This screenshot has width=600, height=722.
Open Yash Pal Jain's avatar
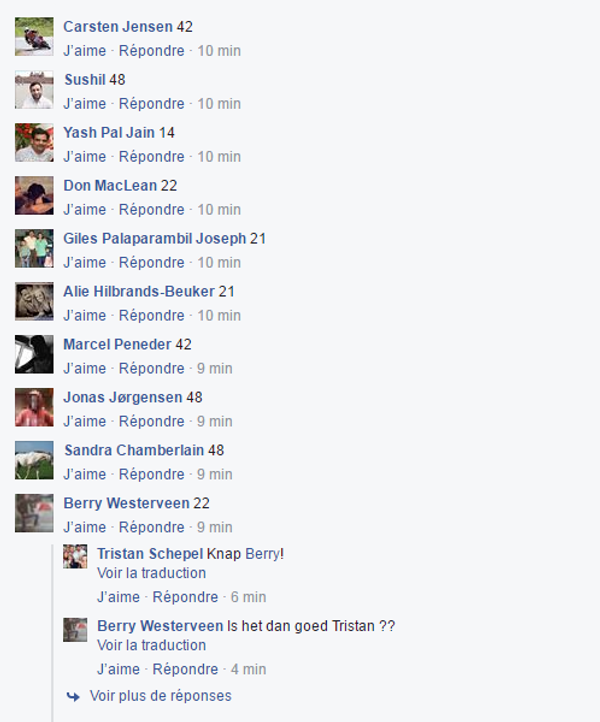pos(34,143)
